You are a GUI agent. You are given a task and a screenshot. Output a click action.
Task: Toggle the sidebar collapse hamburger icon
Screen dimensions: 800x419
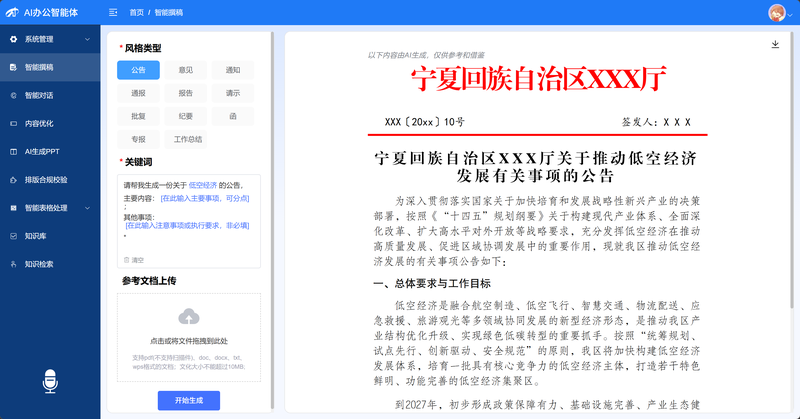113,12
